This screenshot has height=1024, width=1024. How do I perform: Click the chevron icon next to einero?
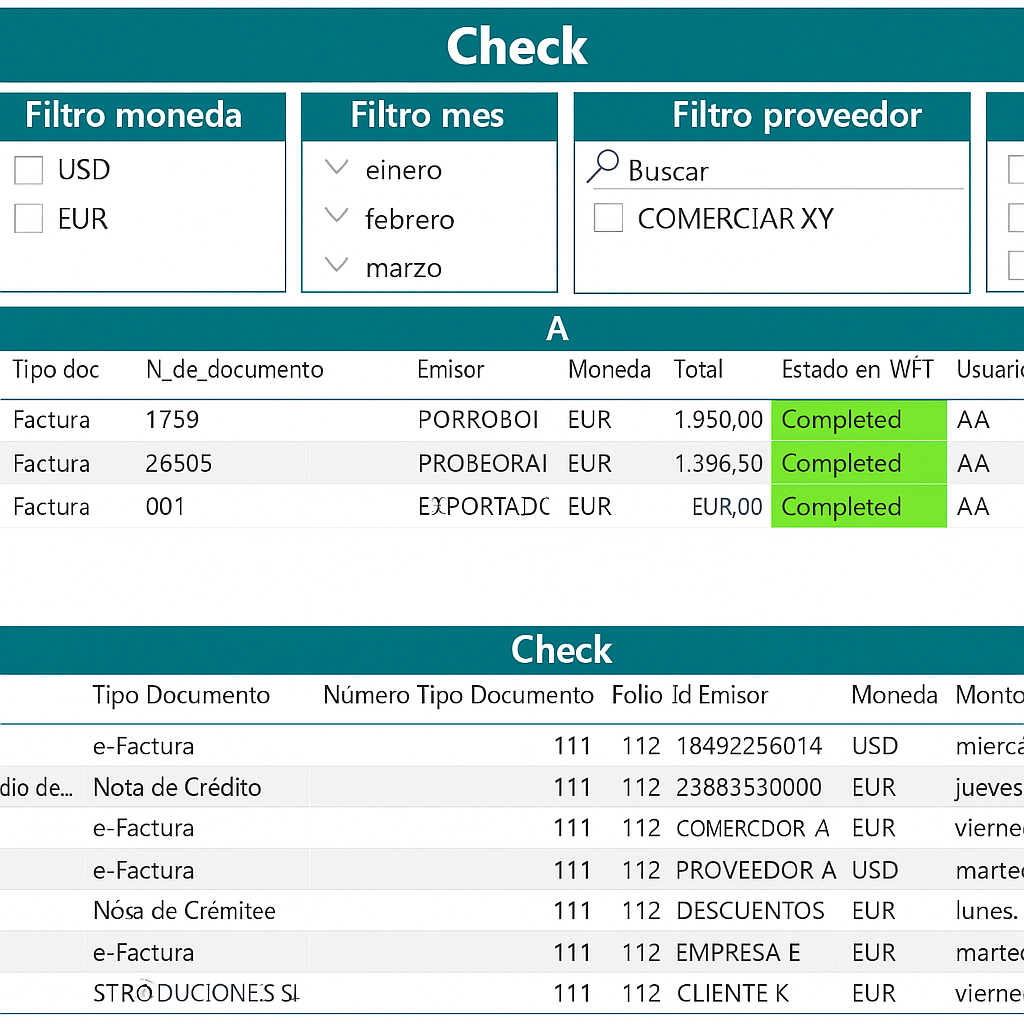tap(337, 169)
